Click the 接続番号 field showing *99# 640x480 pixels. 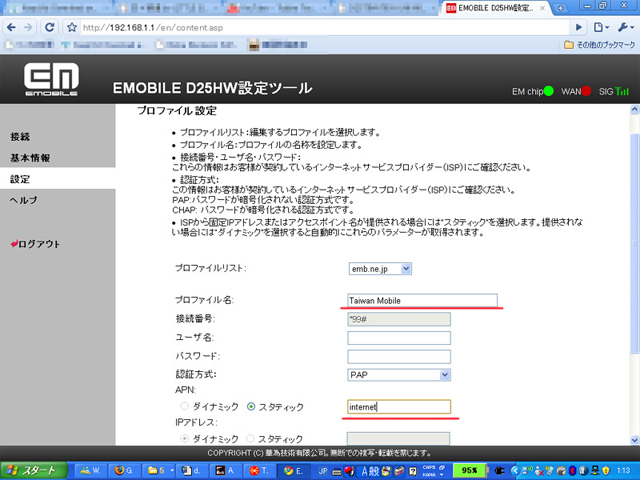click(399, 319)
